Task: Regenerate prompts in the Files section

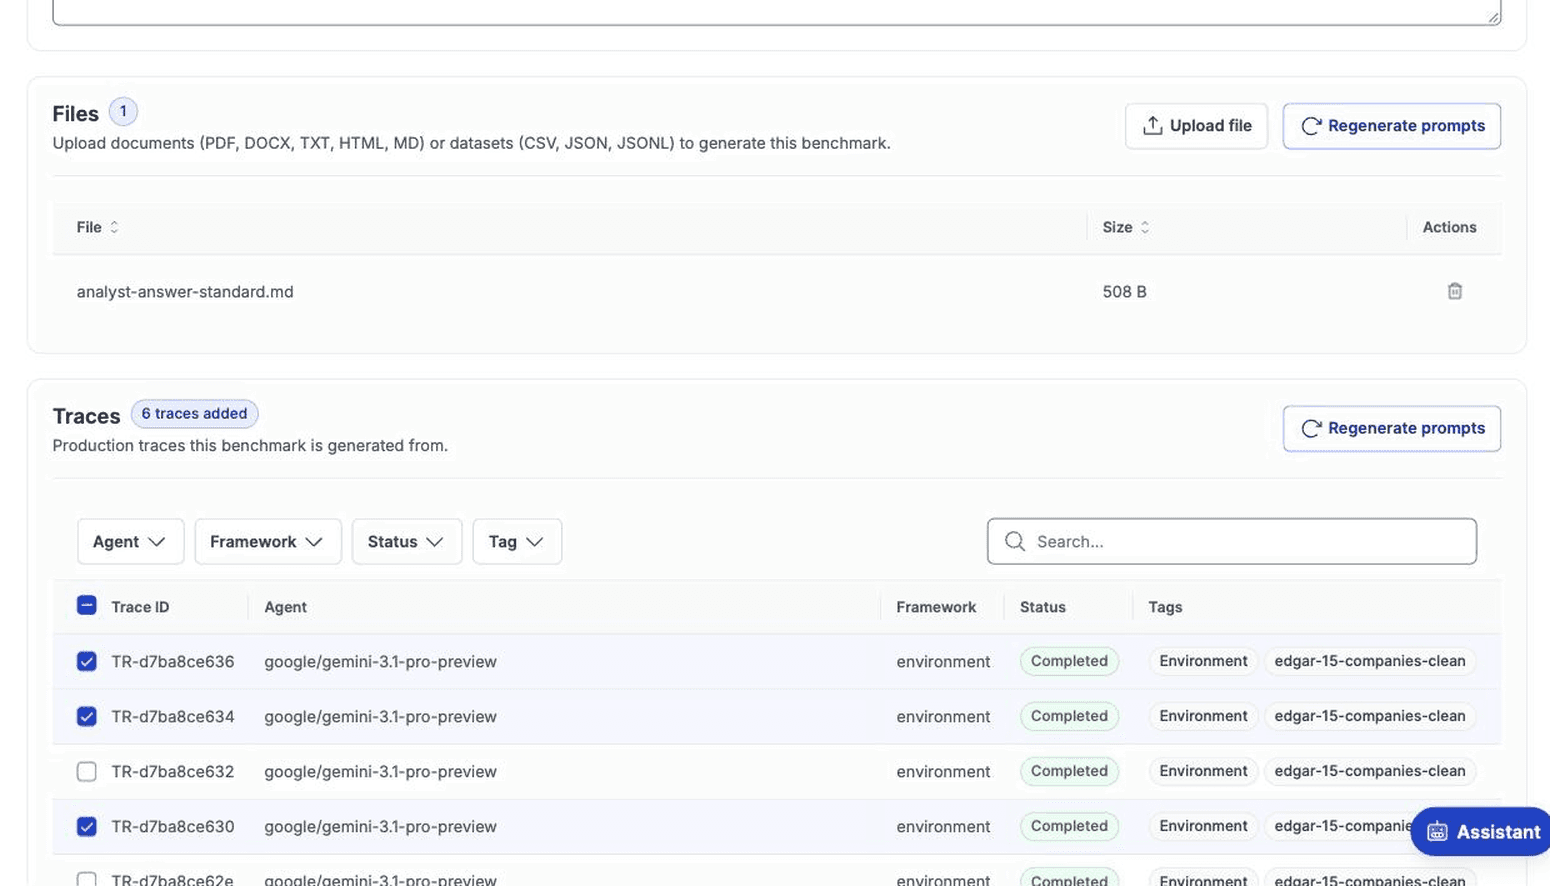Action: (1392, 126)
